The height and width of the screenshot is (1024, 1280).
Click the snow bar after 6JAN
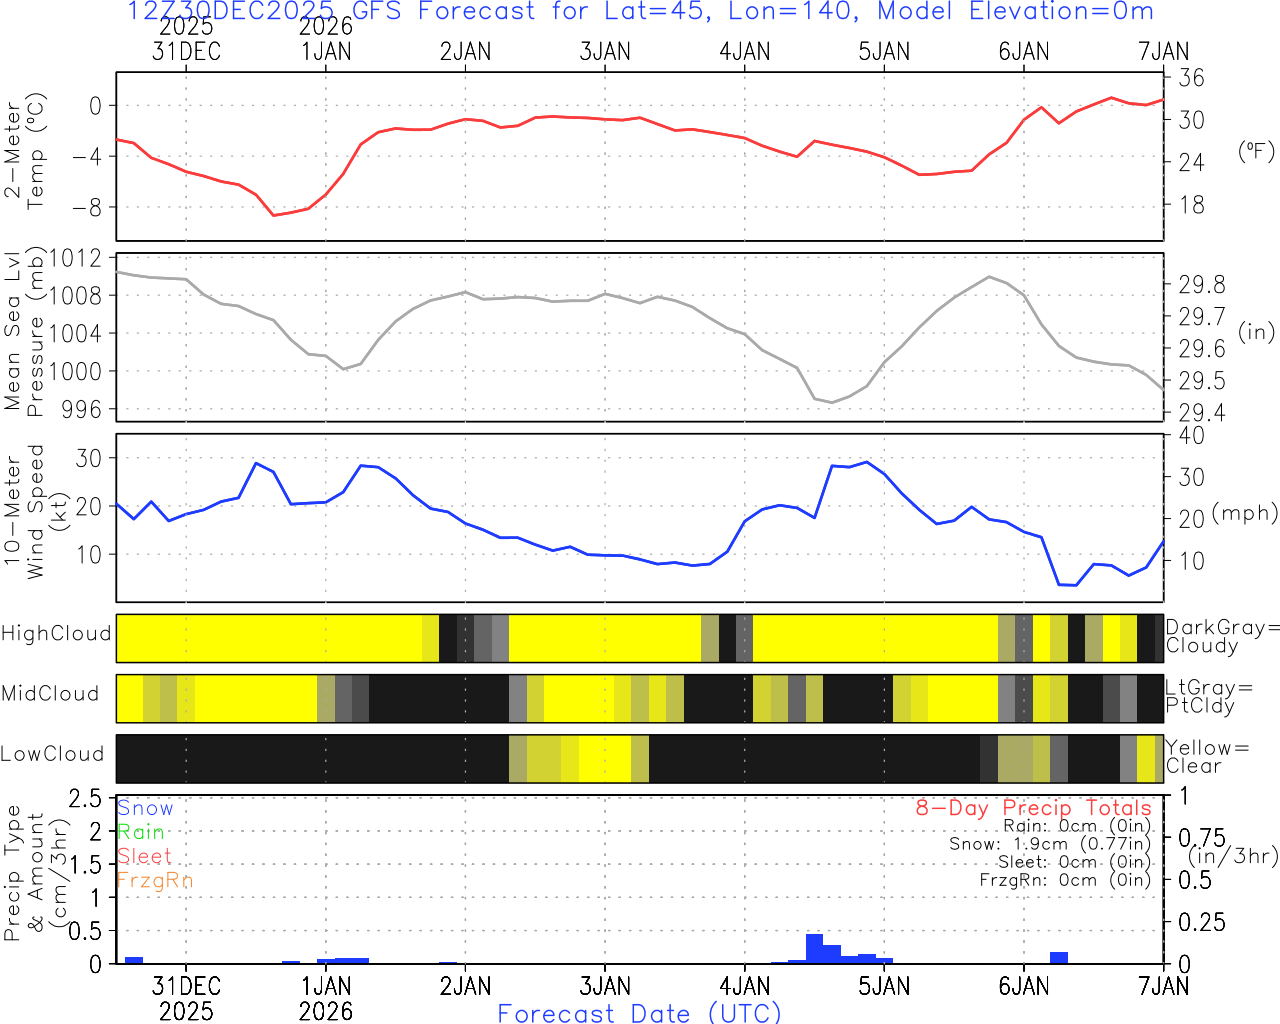(1059, 958)
